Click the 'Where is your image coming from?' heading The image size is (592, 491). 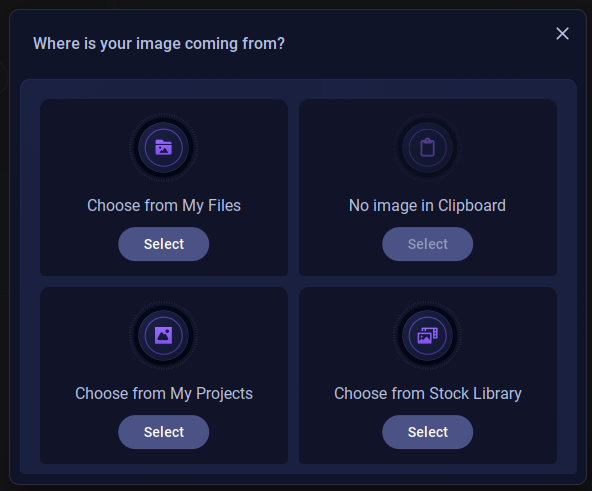(159, 43)
